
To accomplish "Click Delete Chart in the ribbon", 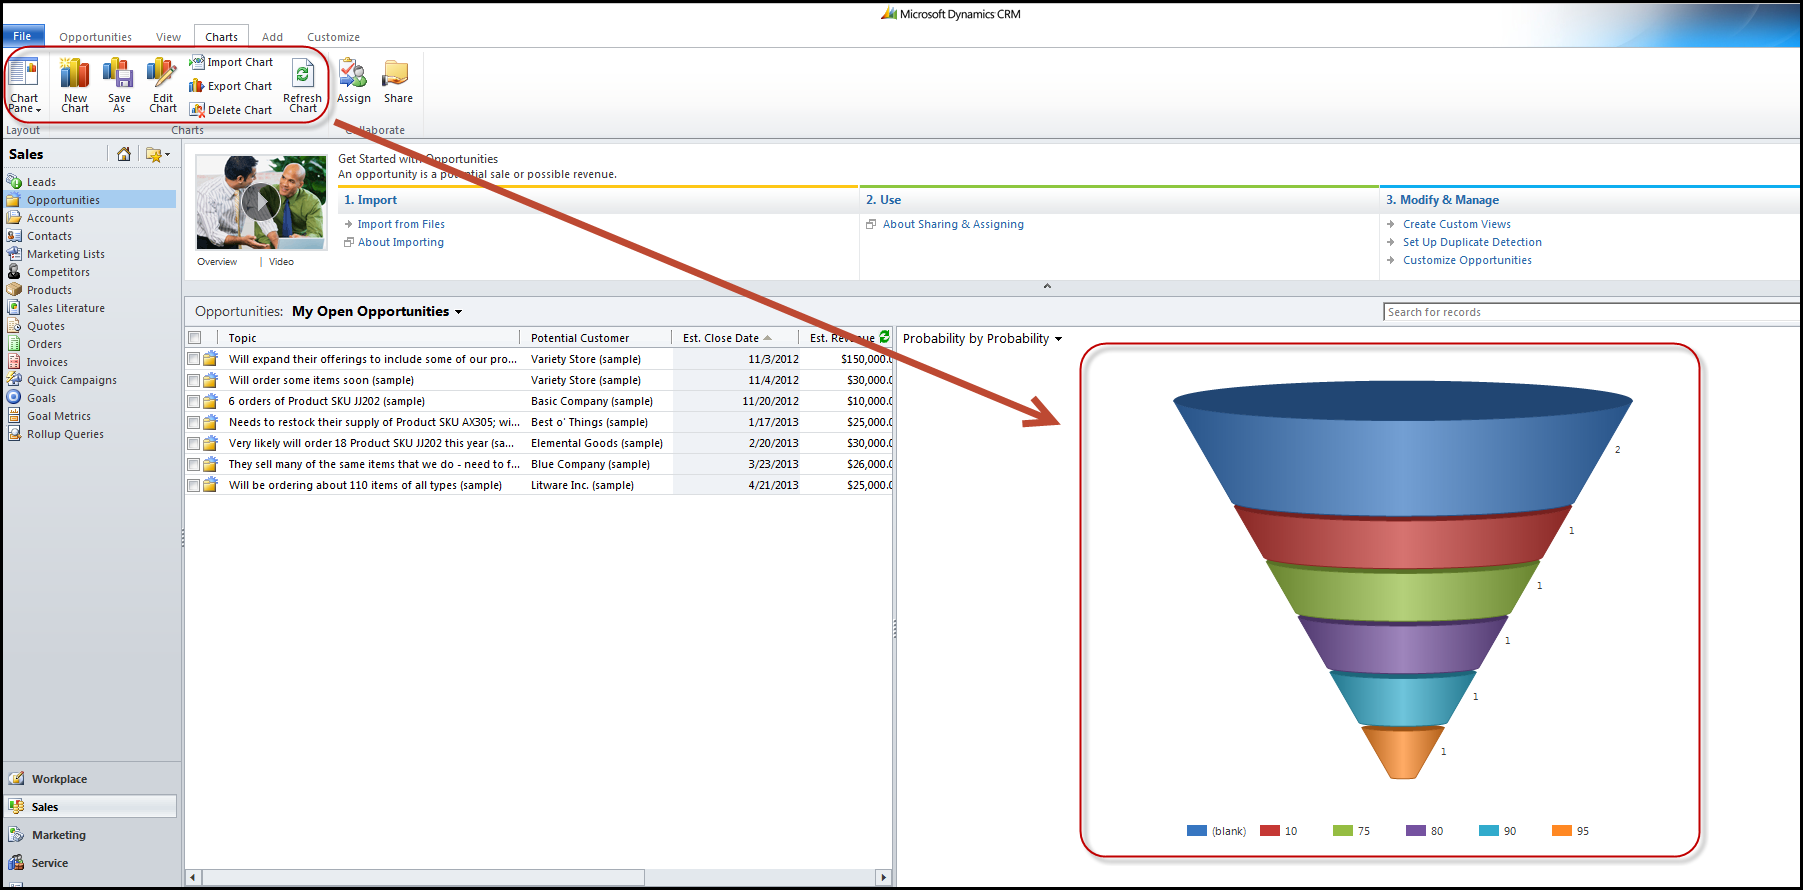I will click(x=231, y=110).
